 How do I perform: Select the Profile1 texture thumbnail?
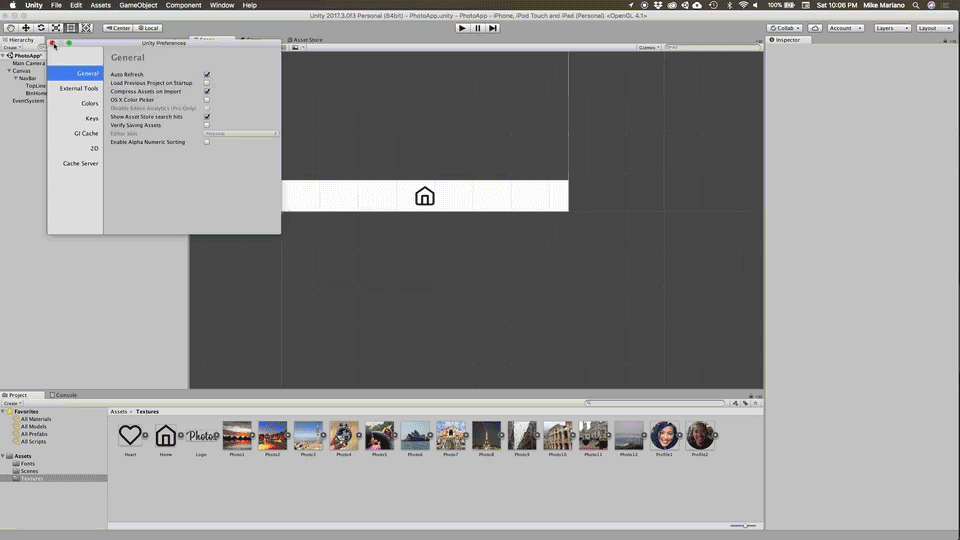(664, 435)
